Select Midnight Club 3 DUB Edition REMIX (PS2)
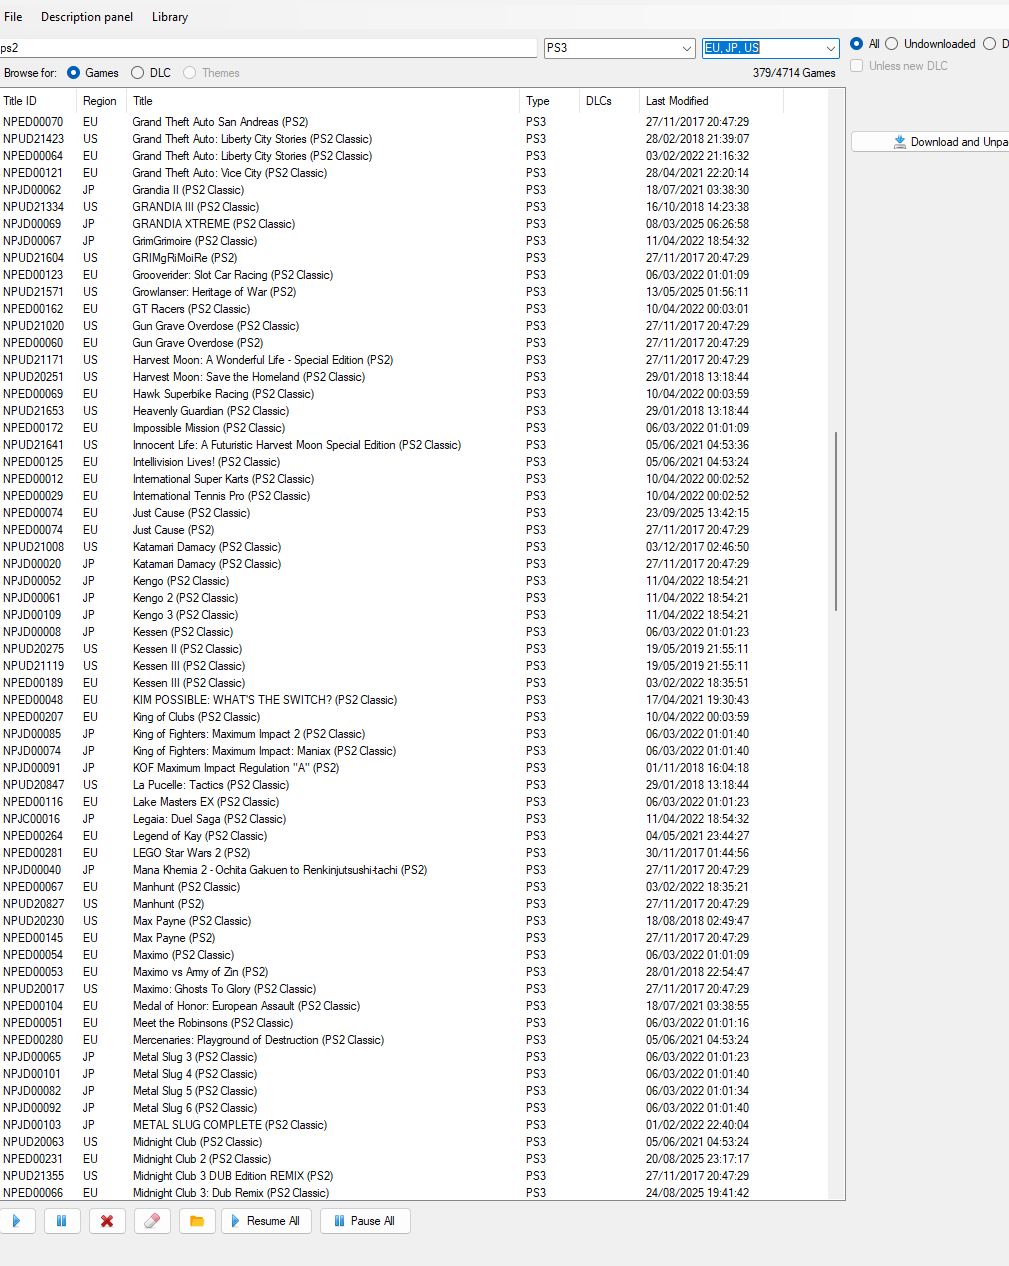 [415, 1176]
